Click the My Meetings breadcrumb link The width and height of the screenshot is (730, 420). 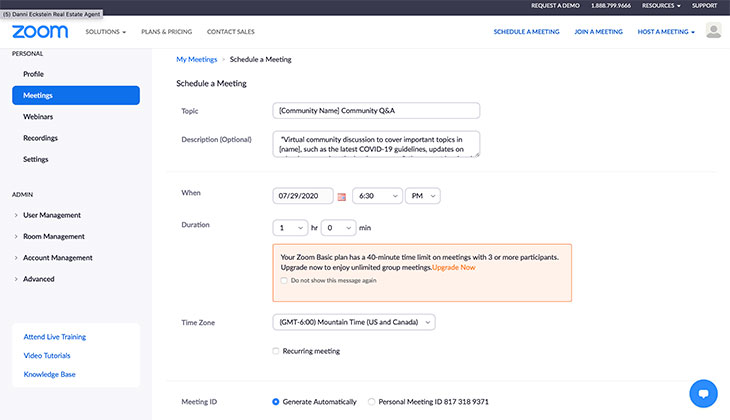196,60
